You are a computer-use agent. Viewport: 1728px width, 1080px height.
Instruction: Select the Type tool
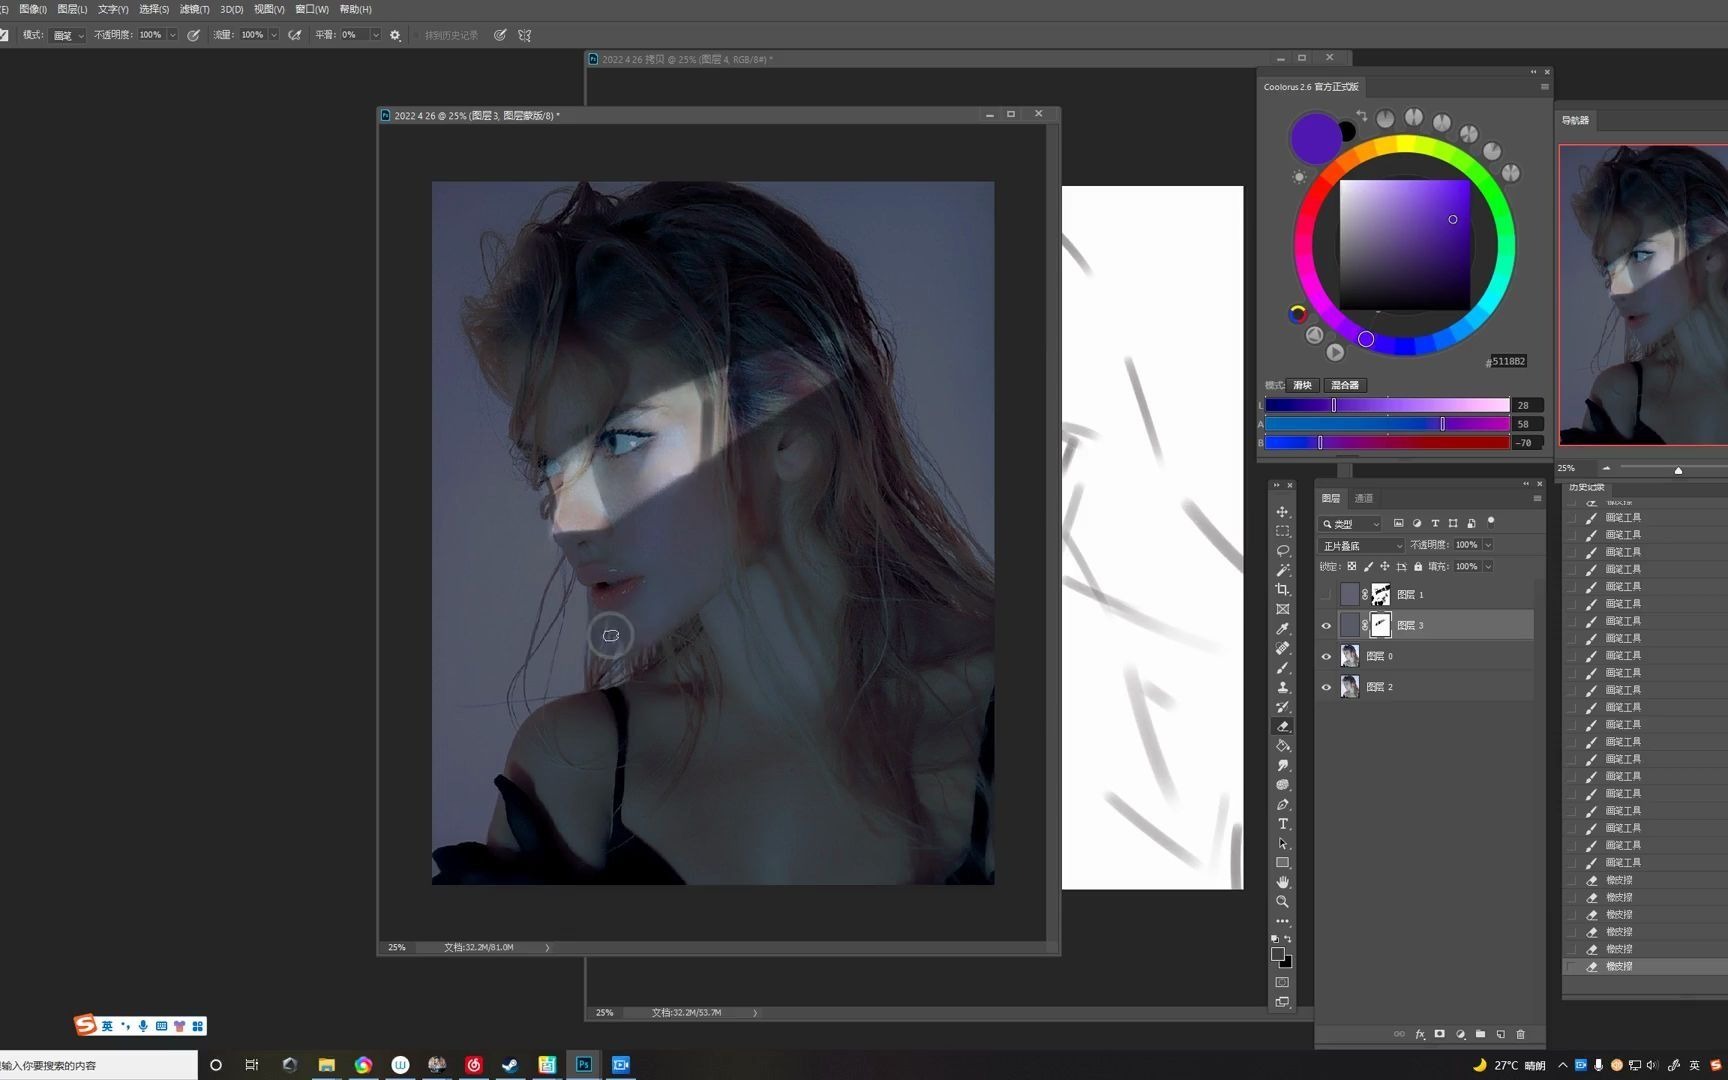point(1282,824)
